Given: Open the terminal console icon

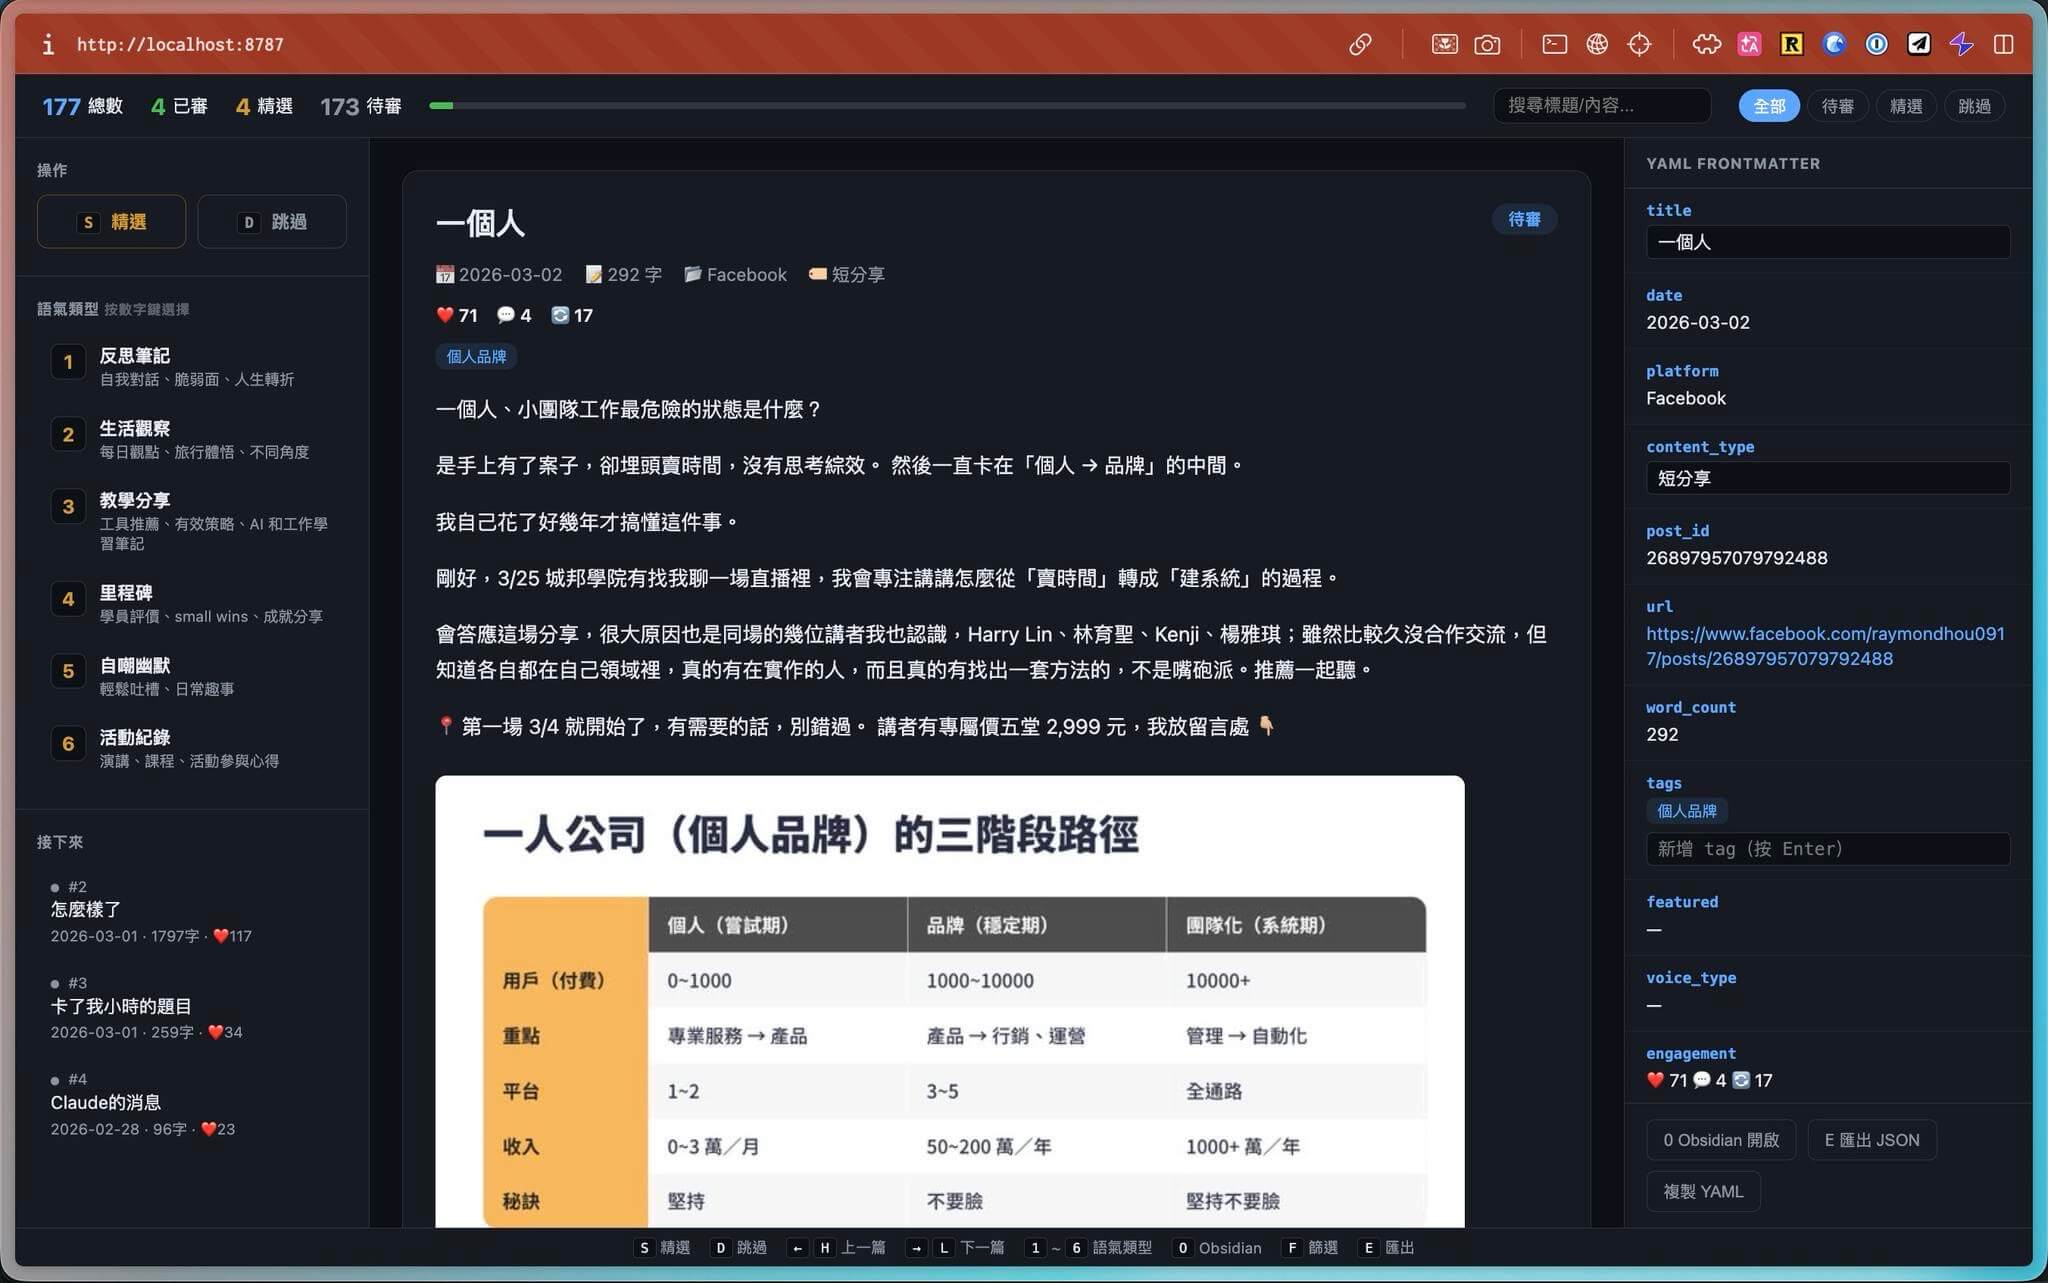Looking at the screenshot, I should [1554, 44].
